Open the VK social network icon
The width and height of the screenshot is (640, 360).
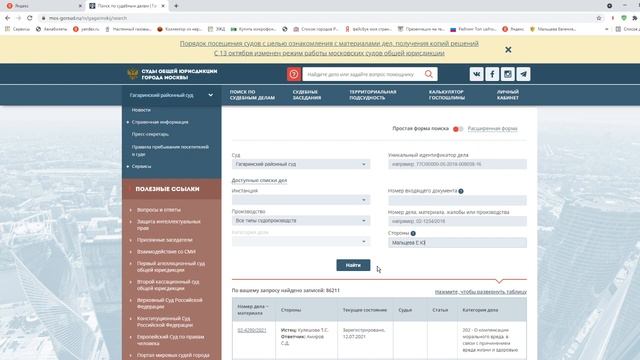click(476, 74)
